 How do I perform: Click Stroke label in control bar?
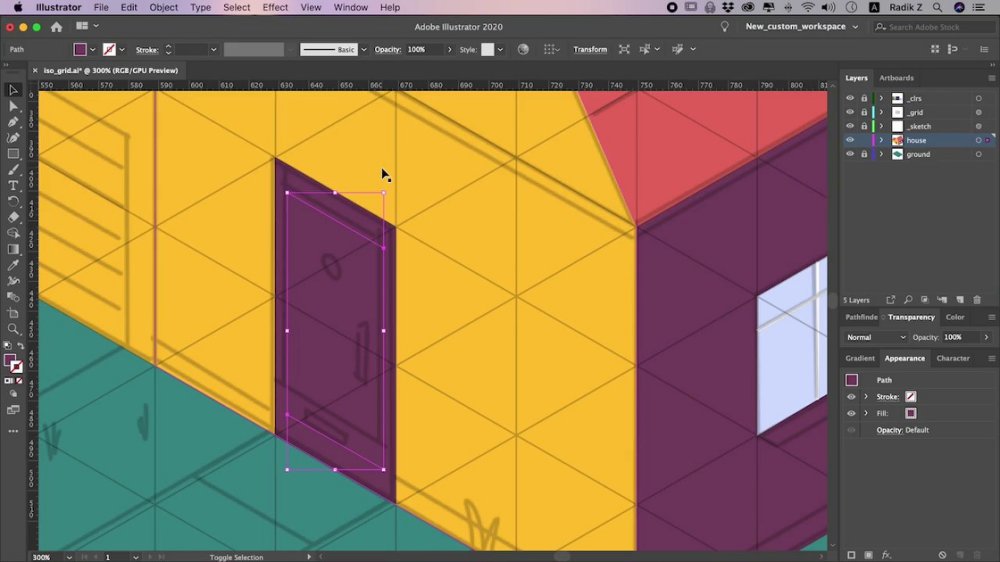[x=147, y=50]
